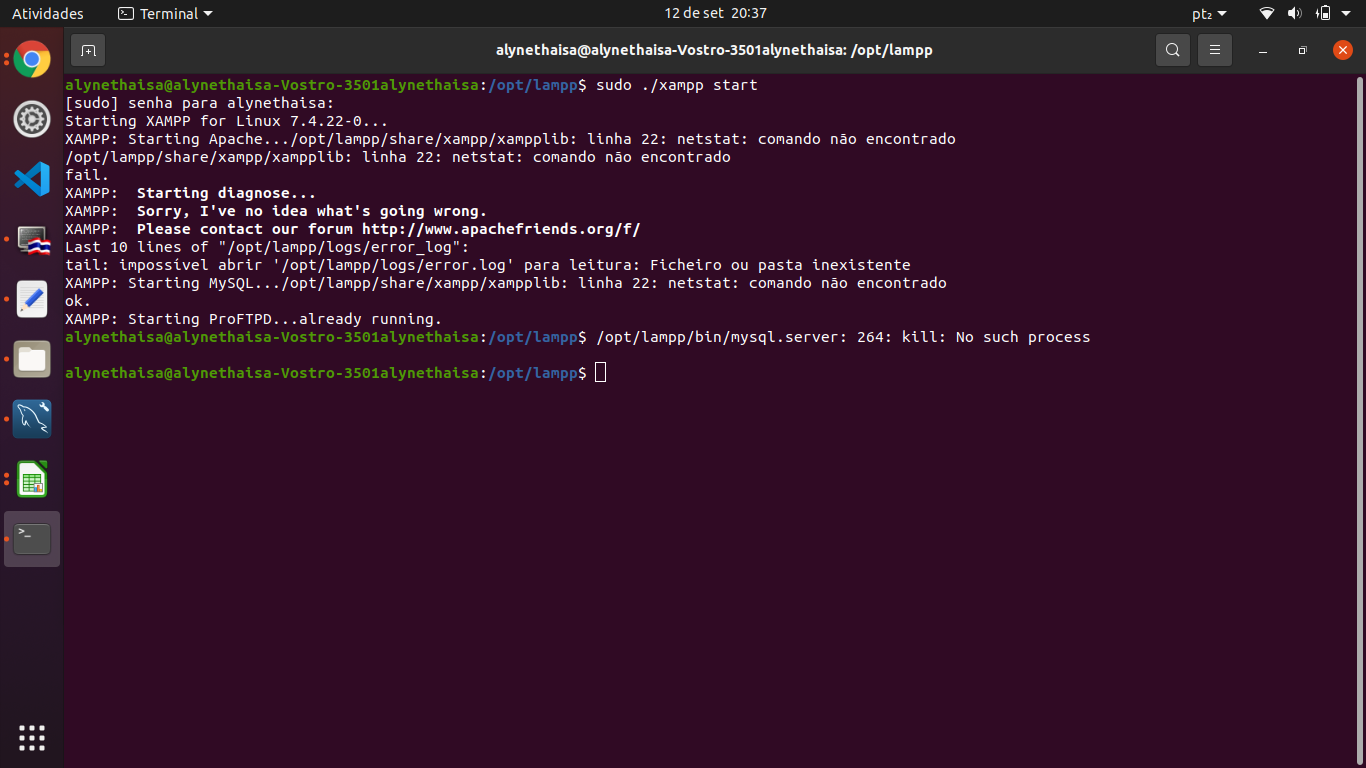The image size is (1366, 768).
Task: Click the 'sudo ./xampp start' command text
Action: (x=677, y=85)
